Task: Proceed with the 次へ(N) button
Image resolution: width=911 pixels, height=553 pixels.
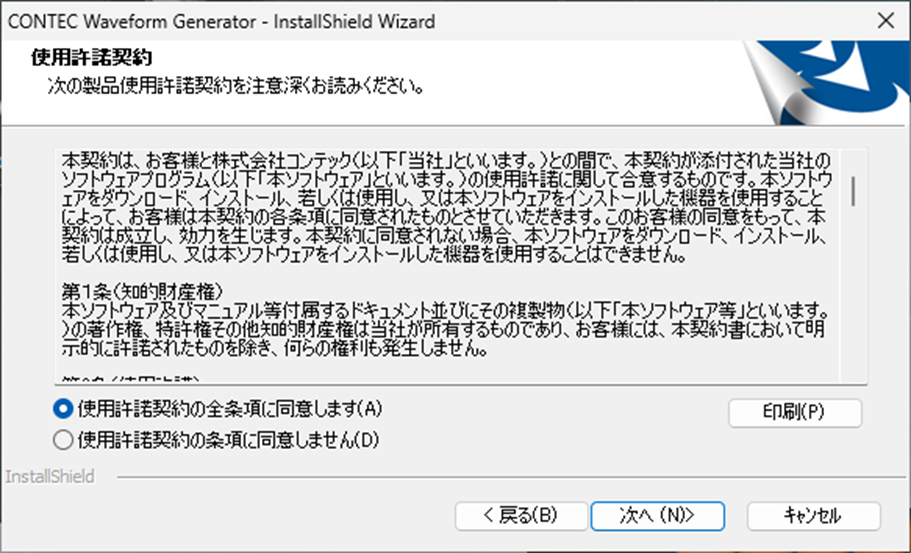Action: coord(658,516)
